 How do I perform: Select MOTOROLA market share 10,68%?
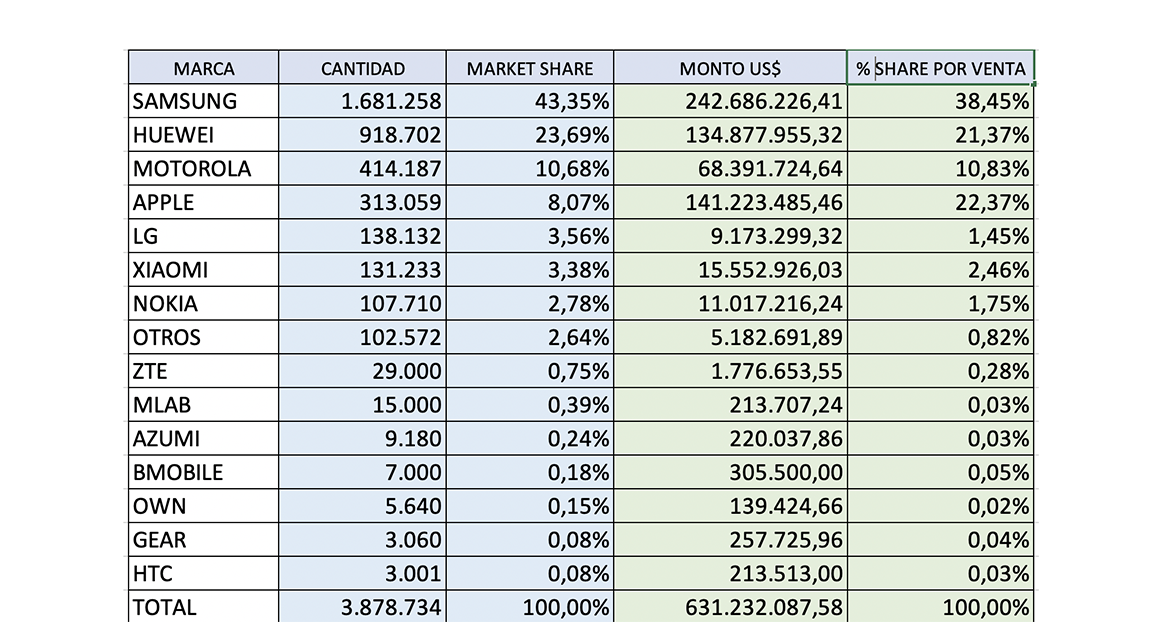click(x=530, y=169)
